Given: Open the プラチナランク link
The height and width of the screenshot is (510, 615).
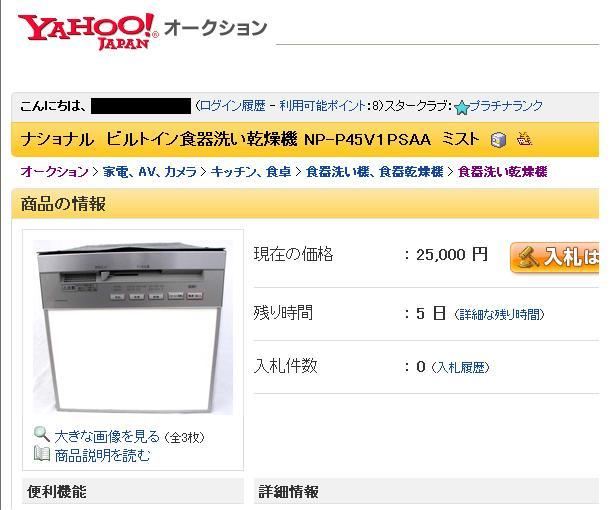Looking at the screenshot, I should pos(506,106).
